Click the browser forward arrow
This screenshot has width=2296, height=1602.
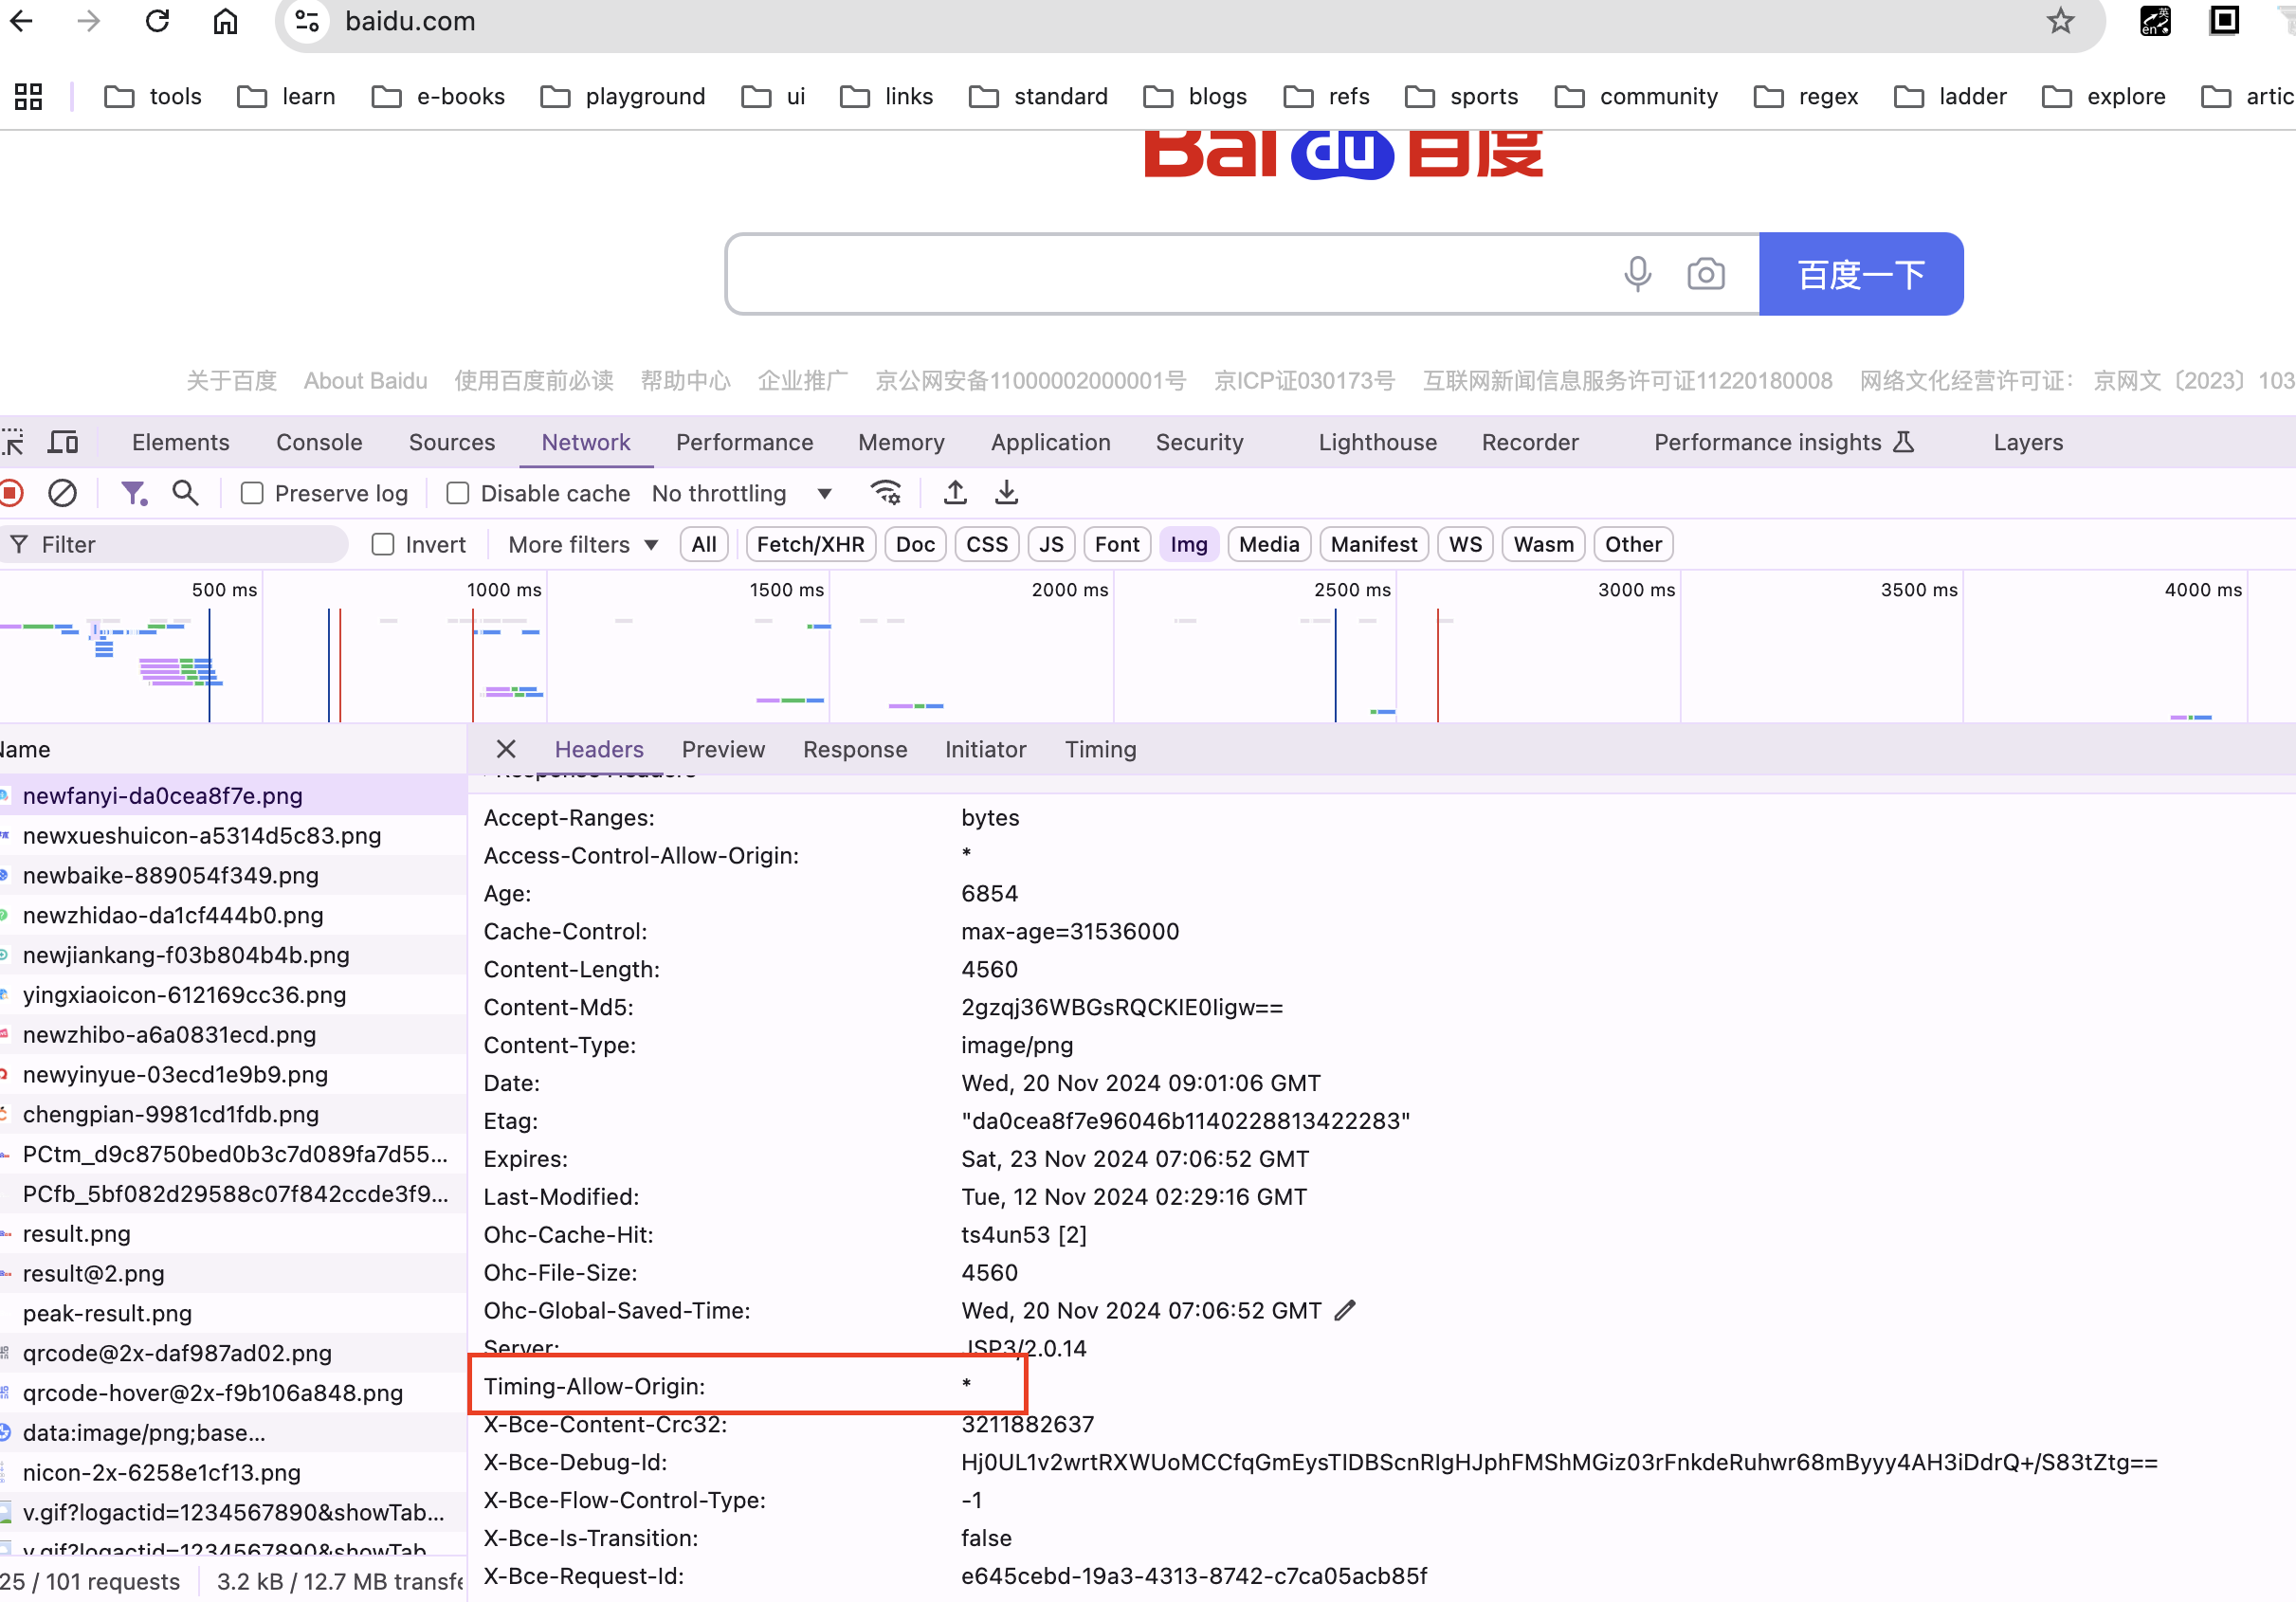tap(89, 21)
